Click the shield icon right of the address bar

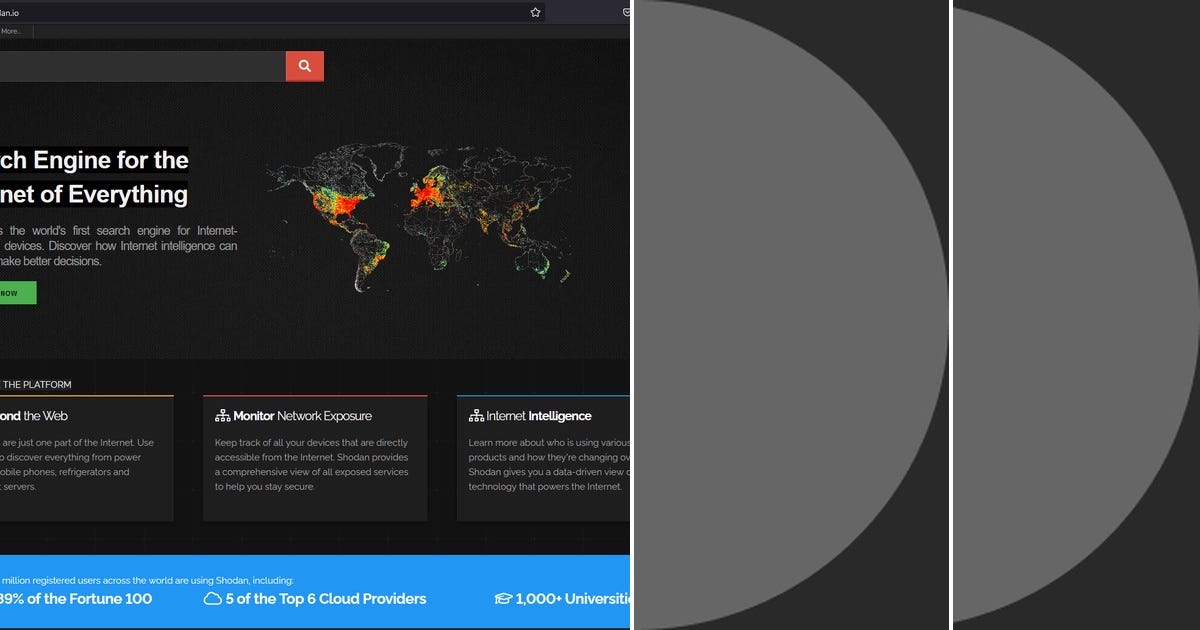click(625, 12)
